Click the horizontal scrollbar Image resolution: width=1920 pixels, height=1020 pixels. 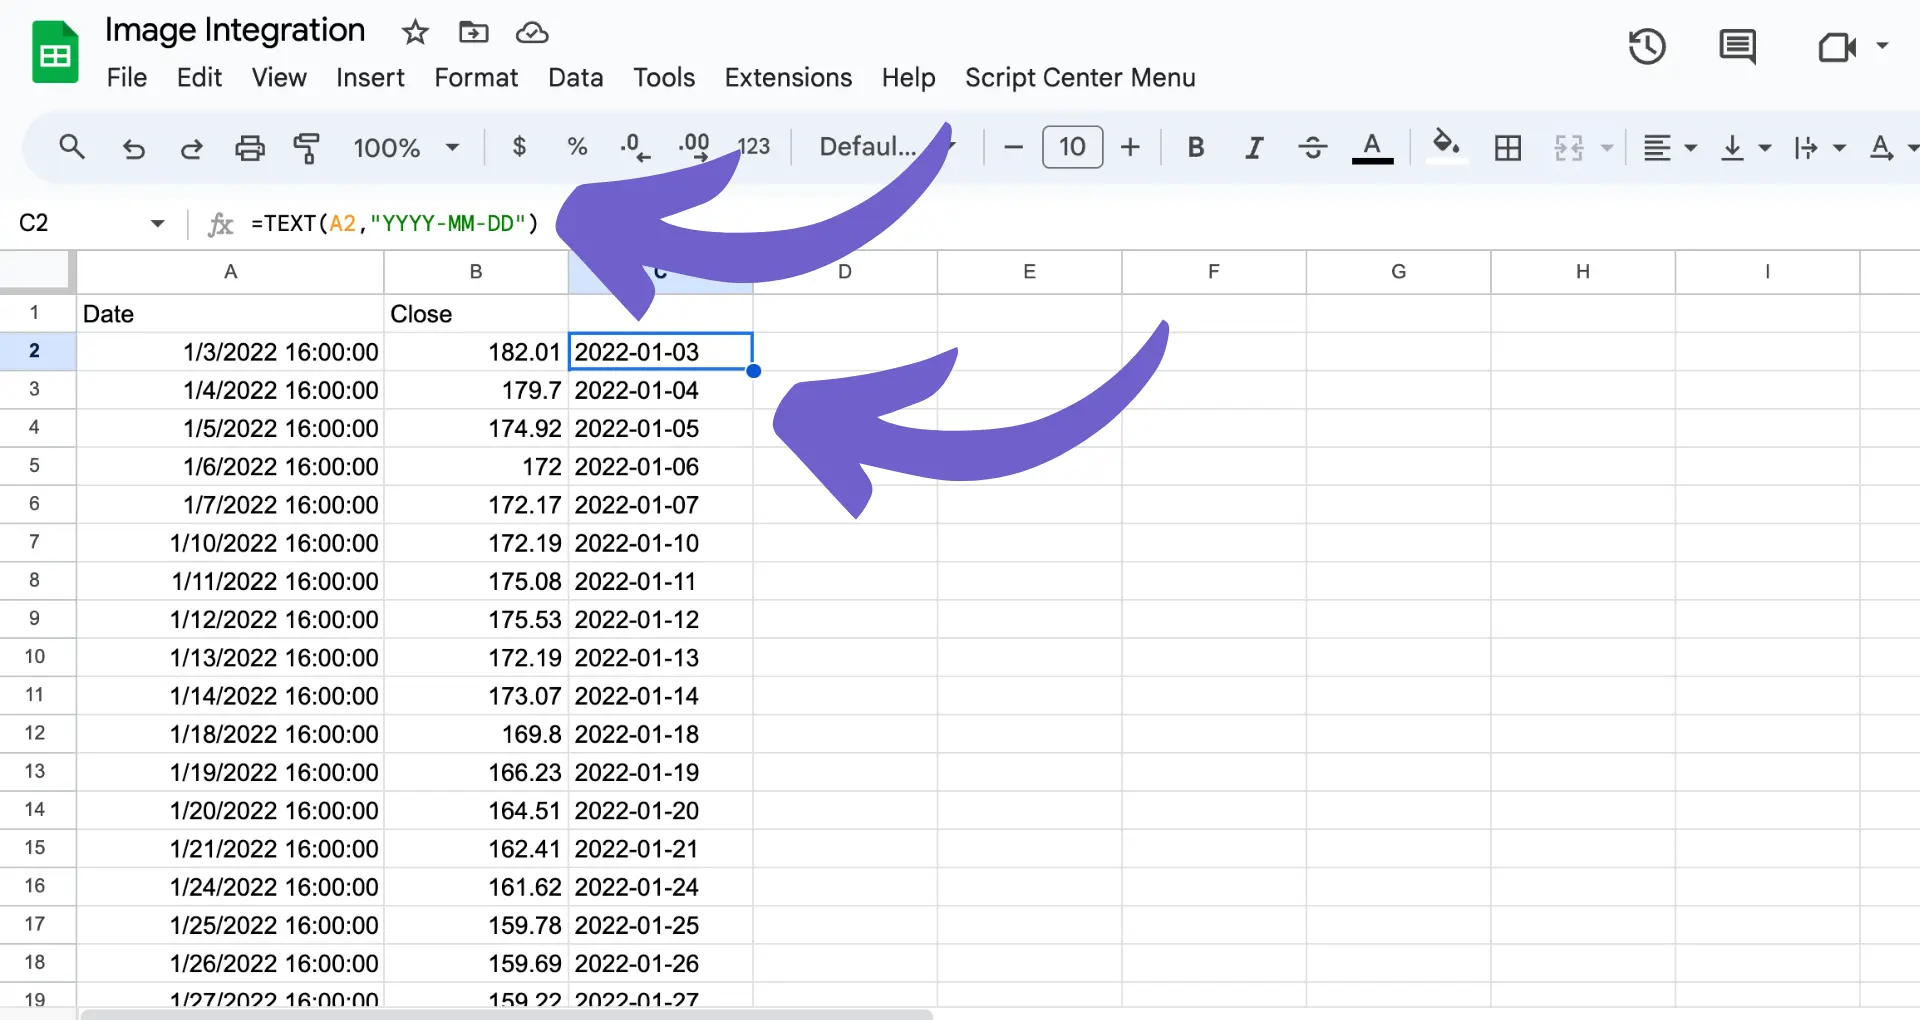[505, 1014]
